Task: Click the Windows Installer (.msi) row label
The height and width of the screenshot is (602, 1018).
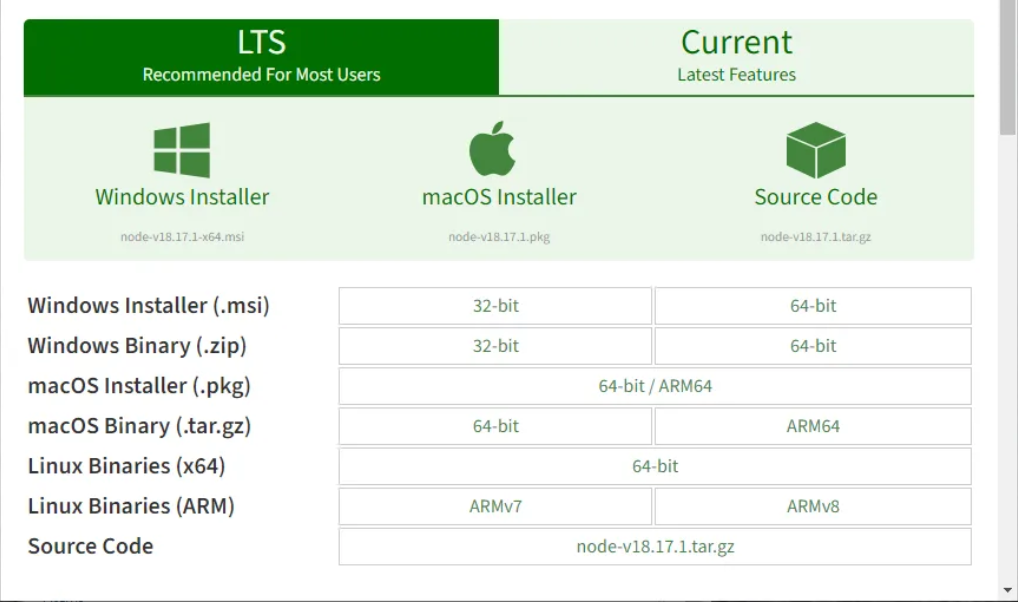Action: [149, 306]
